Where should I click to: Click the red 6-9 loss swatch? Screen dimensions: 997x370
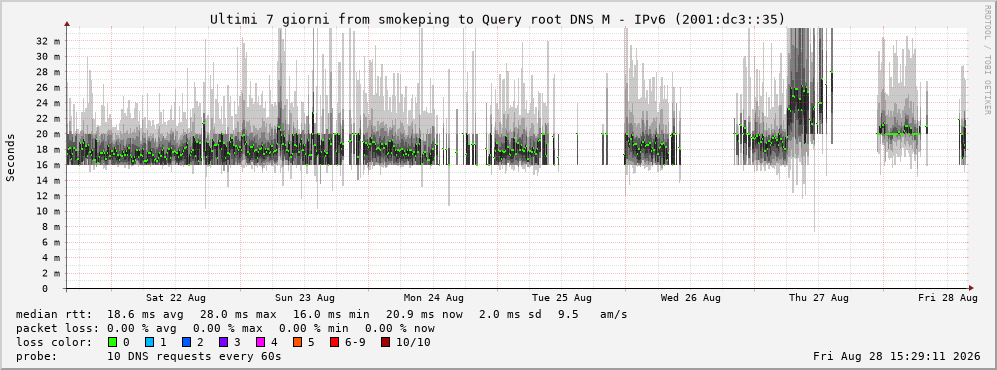tap(334, 342)
